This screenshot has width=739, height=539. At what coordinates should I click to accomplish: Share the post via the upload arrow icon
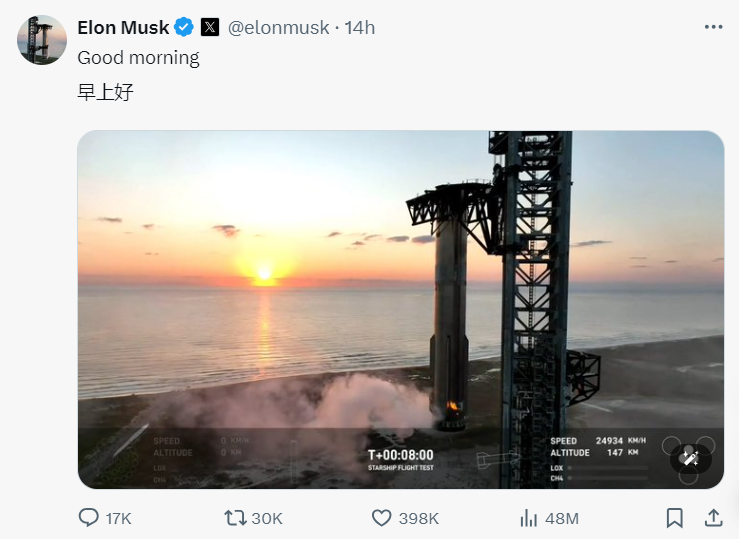tap(713, 518)
